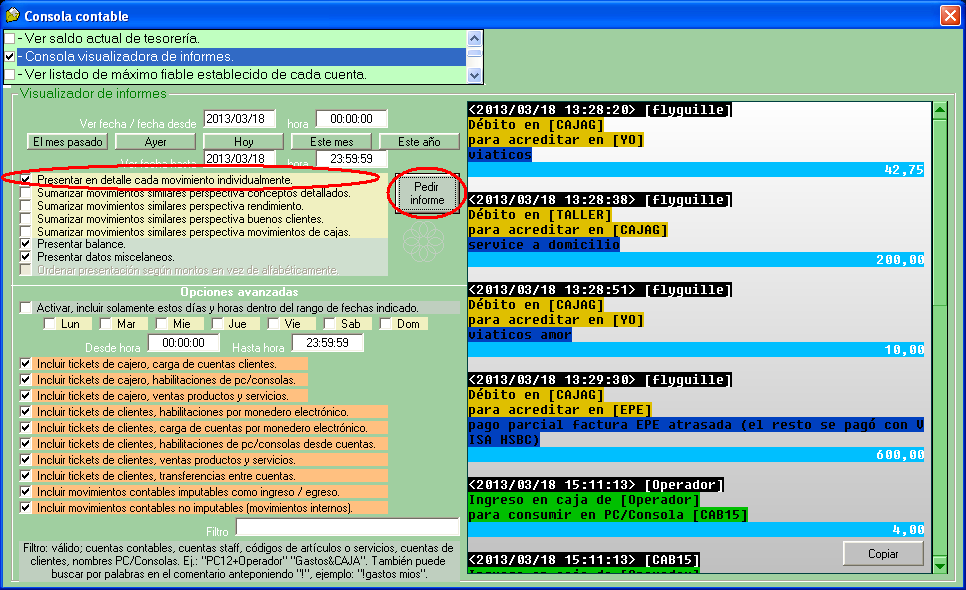
Task: Toggle 'habilitaciones de pc/consolas desde cuentas'
Action: click(25, 443)
